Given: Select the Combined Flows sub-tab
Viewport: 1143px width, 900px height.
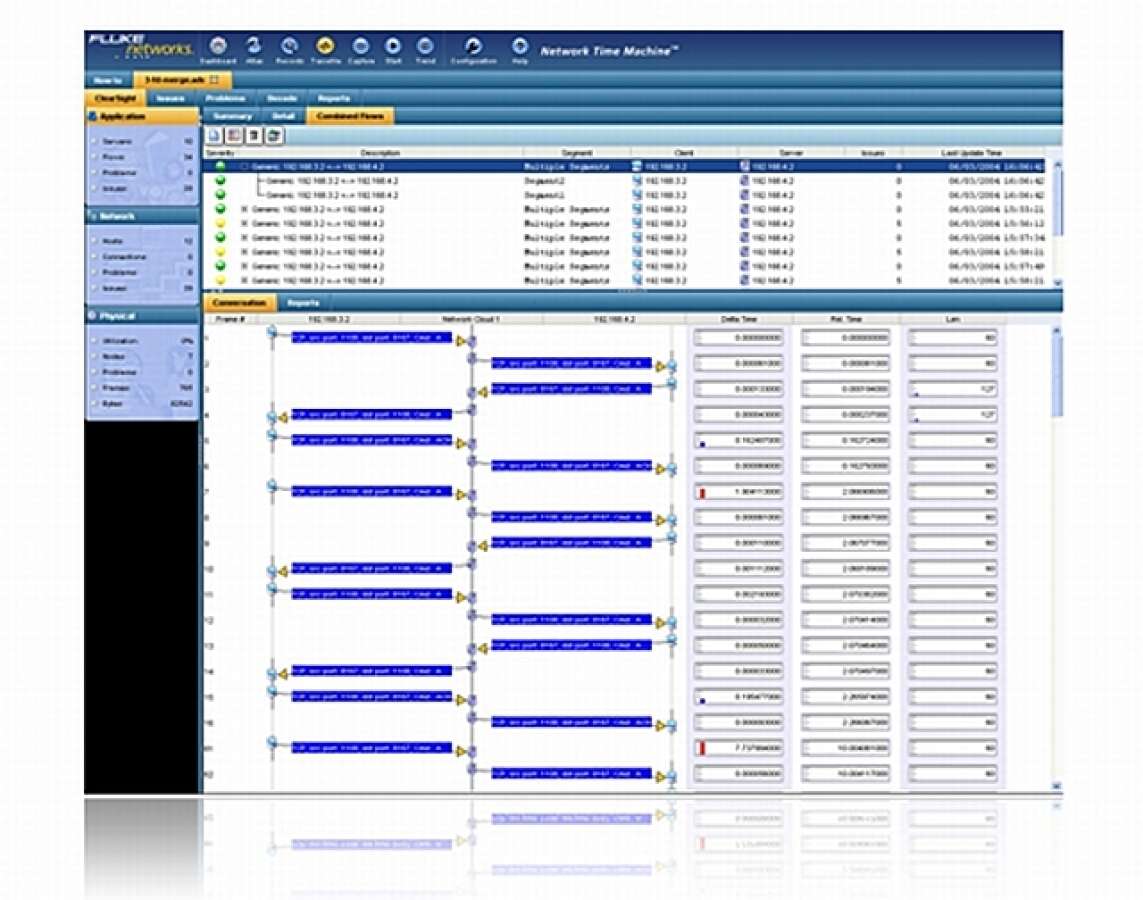Looking at the screenshot, I should tap(350, 116).
